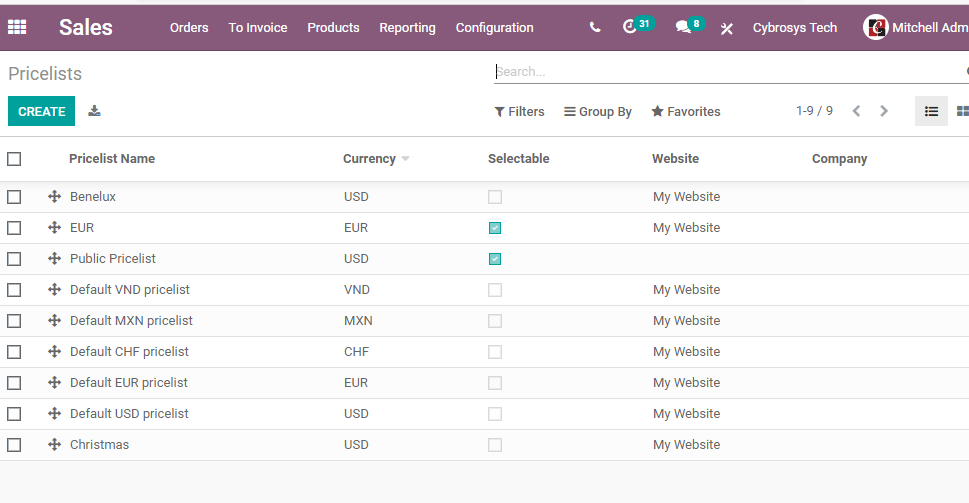Image resolution: width=969 pixels, height=503 pixels.
Task: Tick the row checkbox for EUR pricelist
Action: 14,227
